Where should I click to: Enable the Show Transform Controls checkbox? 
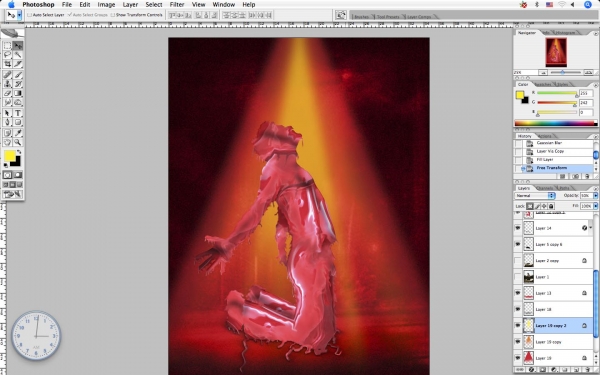coord(112,15)
